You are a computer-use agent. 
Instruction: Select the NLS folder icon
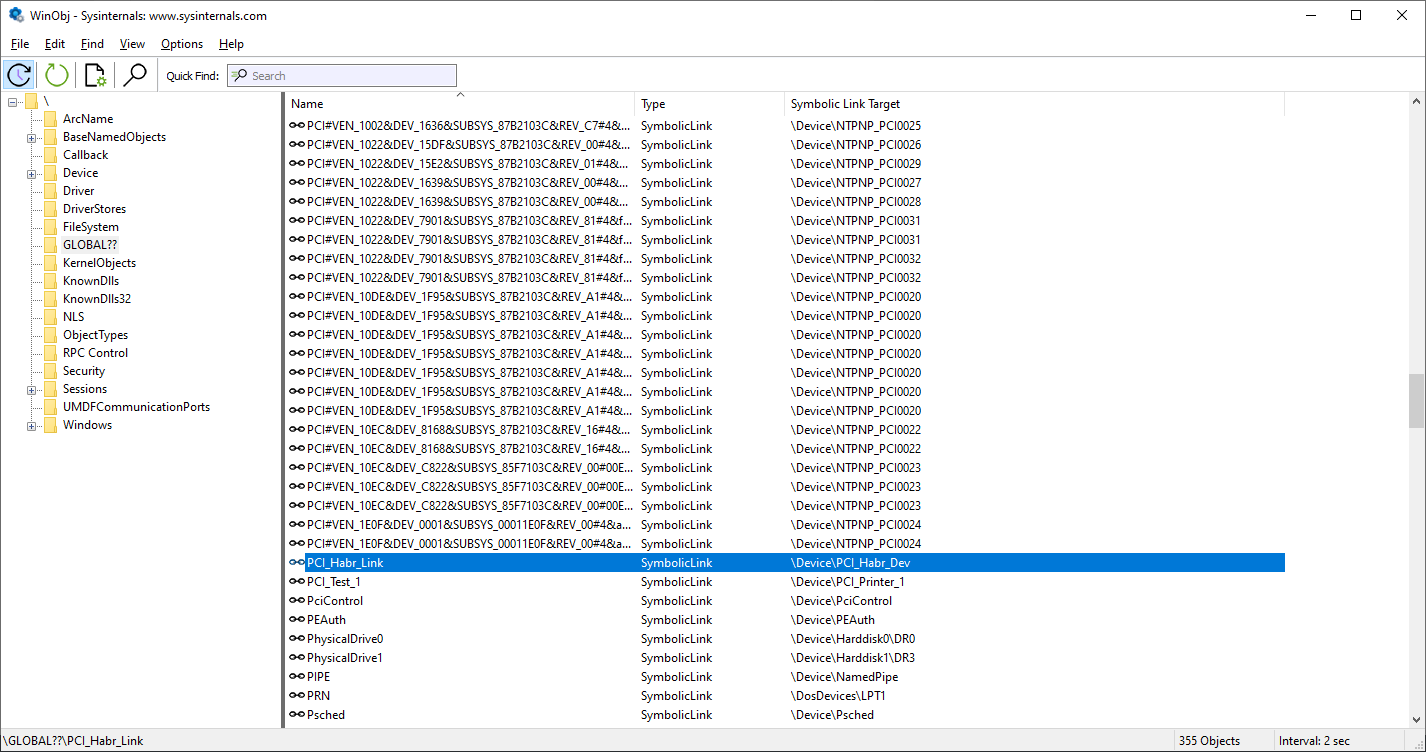50,317
